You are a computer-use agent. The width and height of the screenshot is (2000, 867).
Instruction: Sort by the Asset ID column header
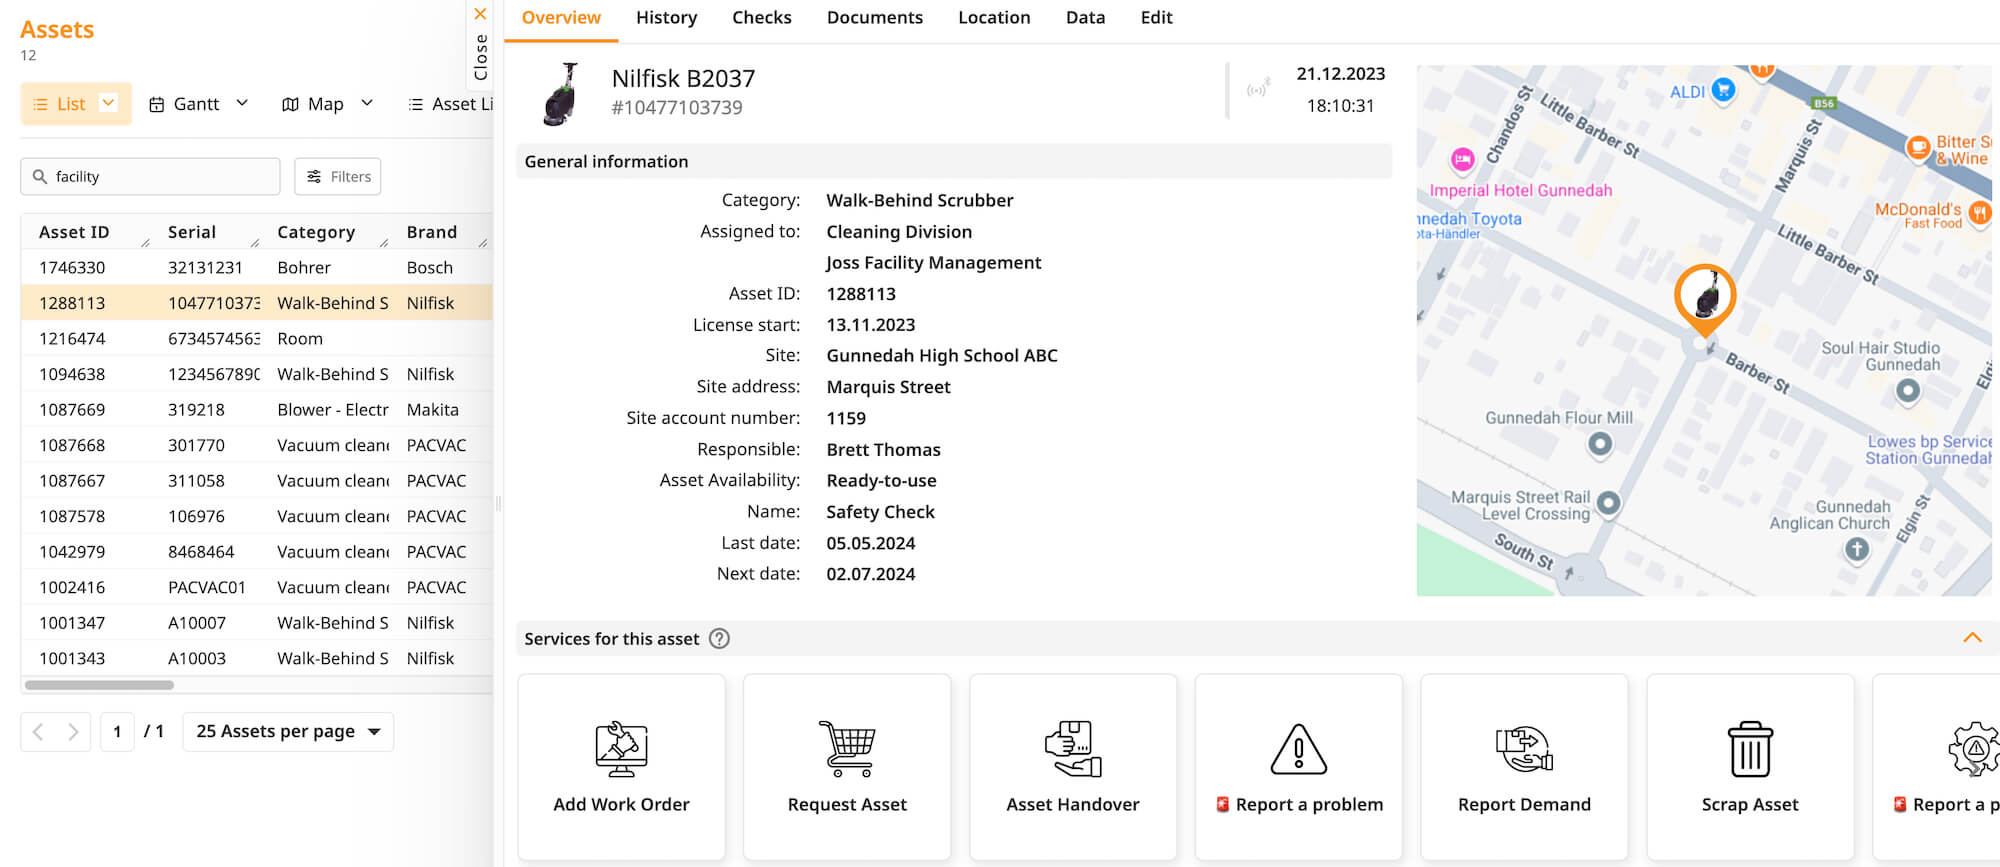tap(74, 232)
